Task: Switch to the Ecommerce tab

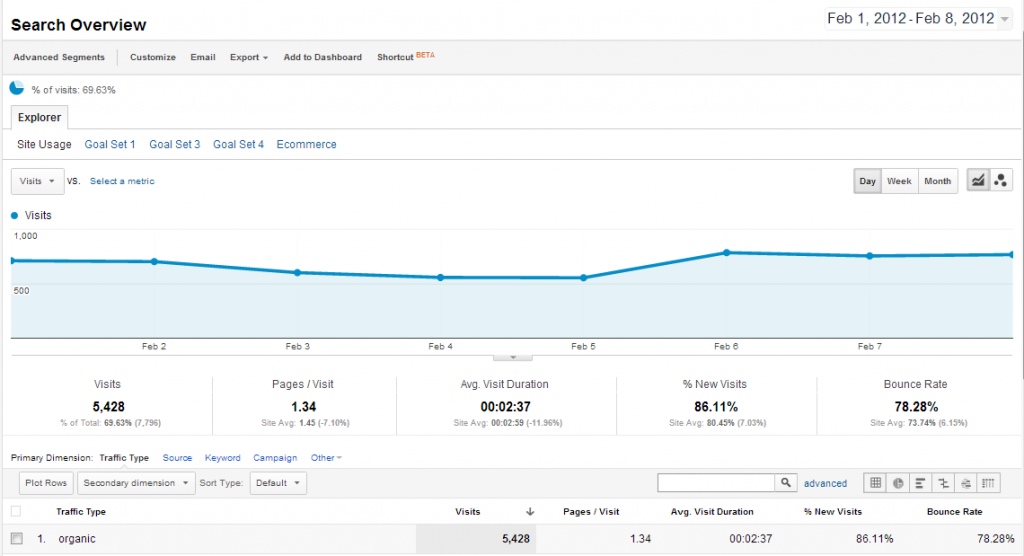Action: (x=306, y=144)
